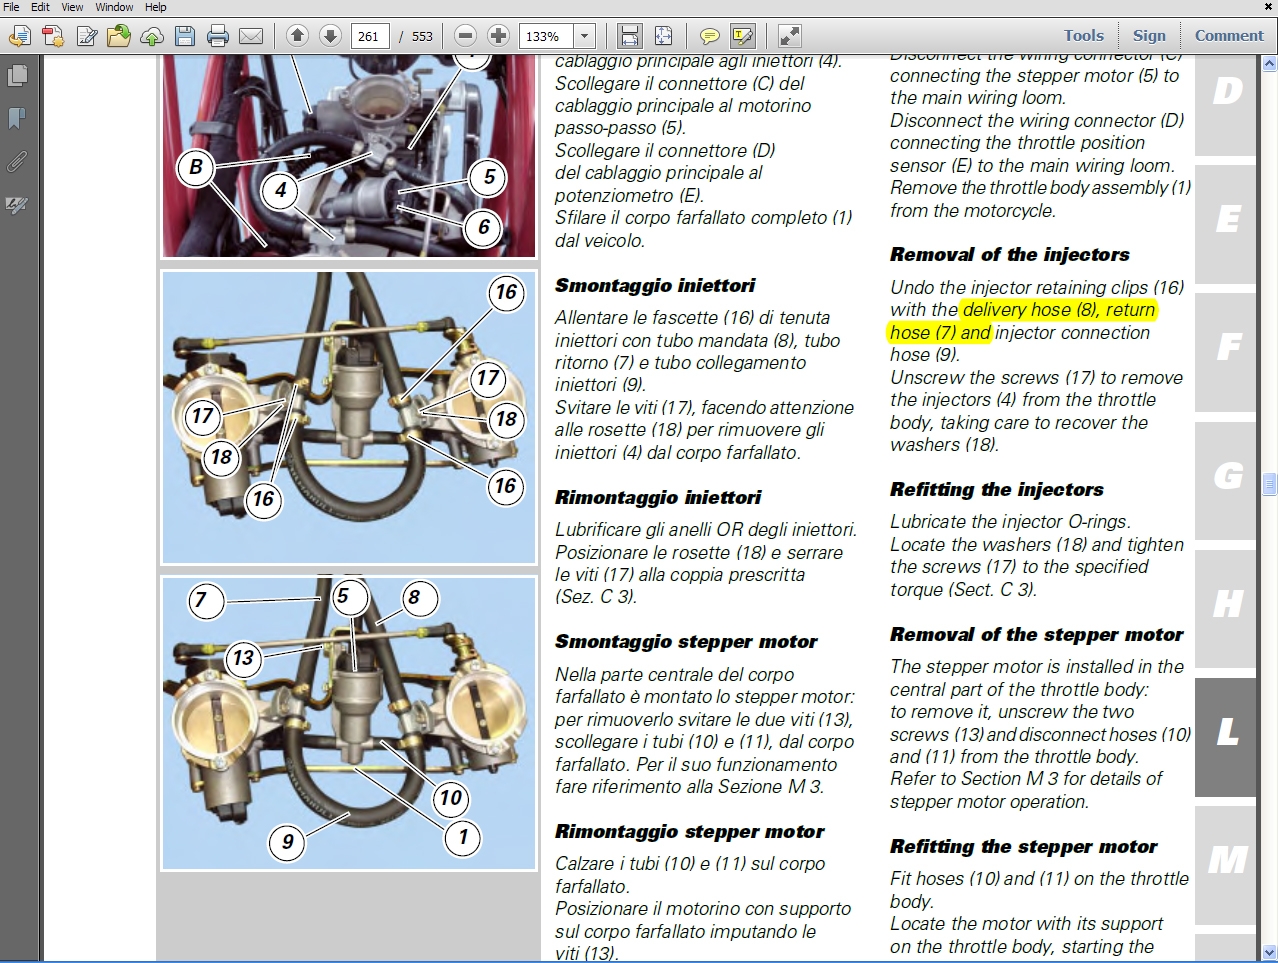The image size is (1278, 963).
Task: Open the Page Thumbnails panel
Action: click(17, 76)
